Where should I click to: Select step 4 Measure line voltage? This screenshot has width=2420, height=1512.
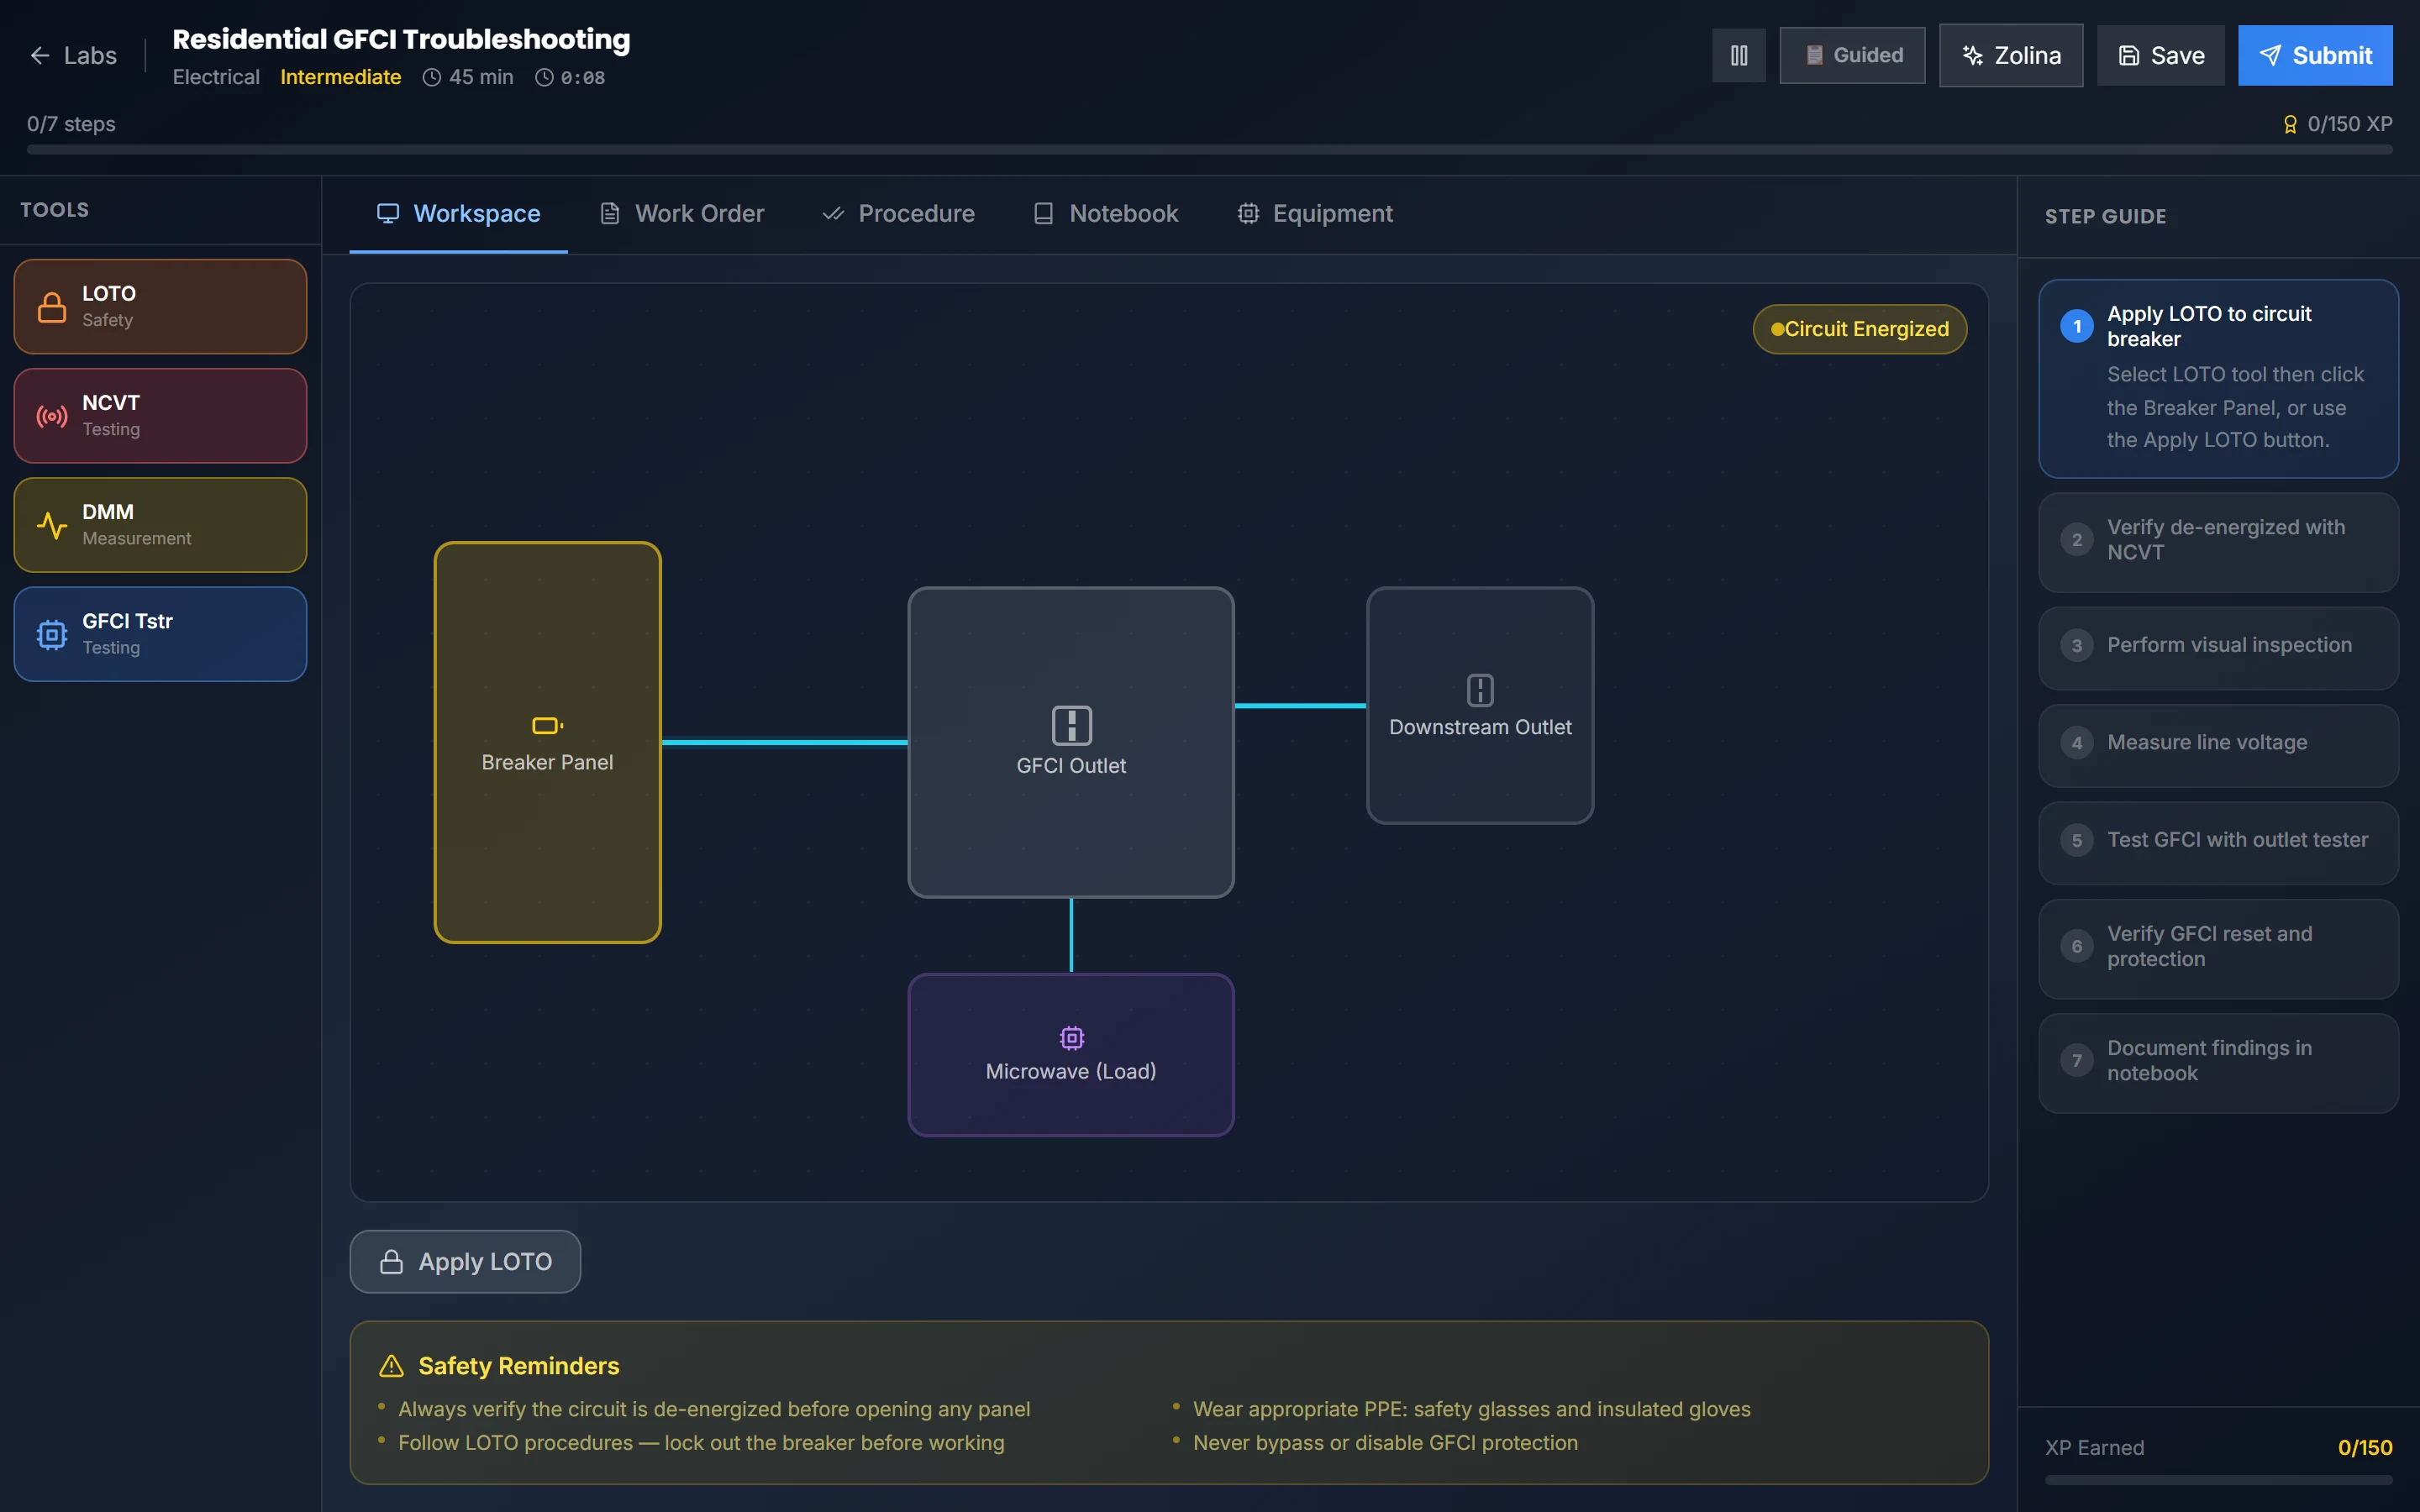pyautogui.click(x=2218, y=744)
